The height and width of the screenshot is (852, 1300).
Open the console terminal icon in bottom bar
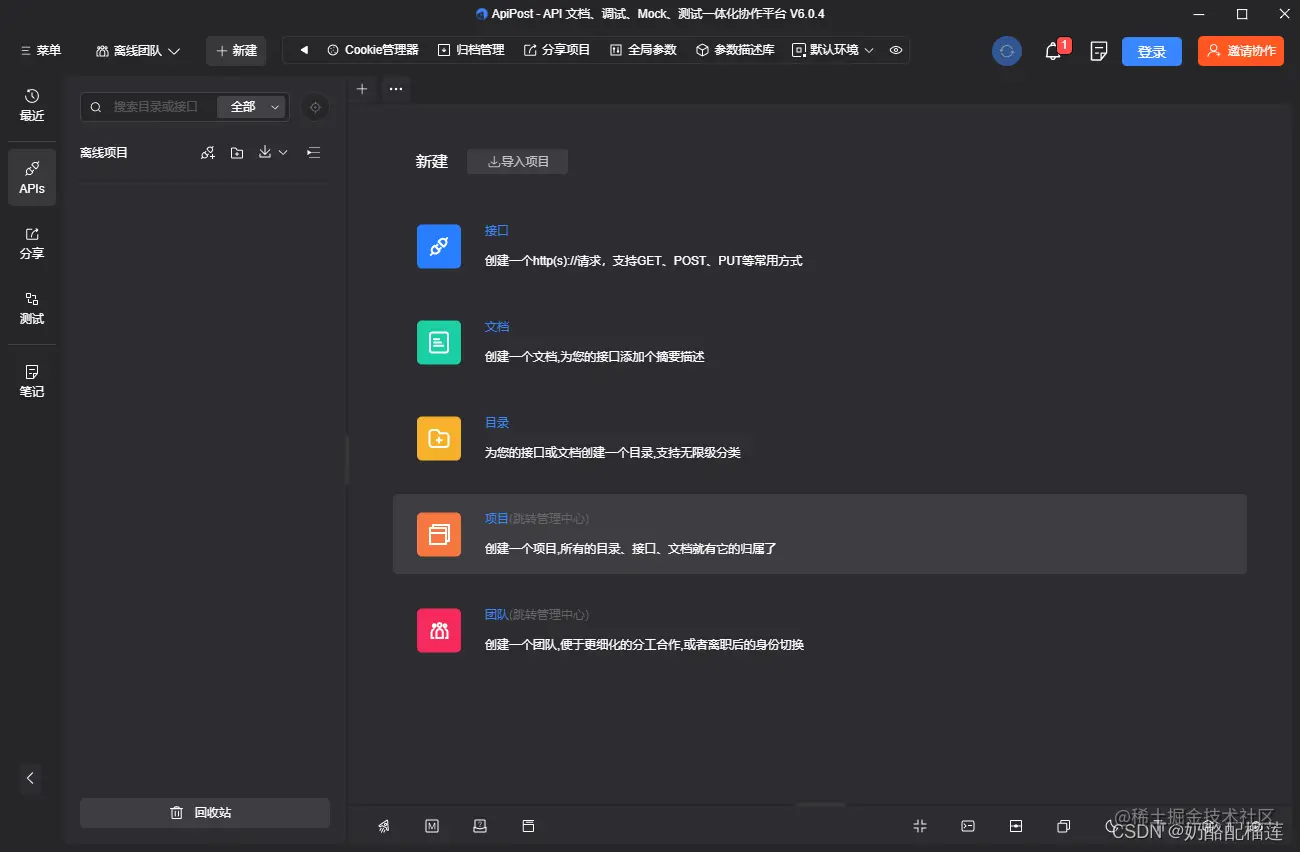[x=968, y=826]
